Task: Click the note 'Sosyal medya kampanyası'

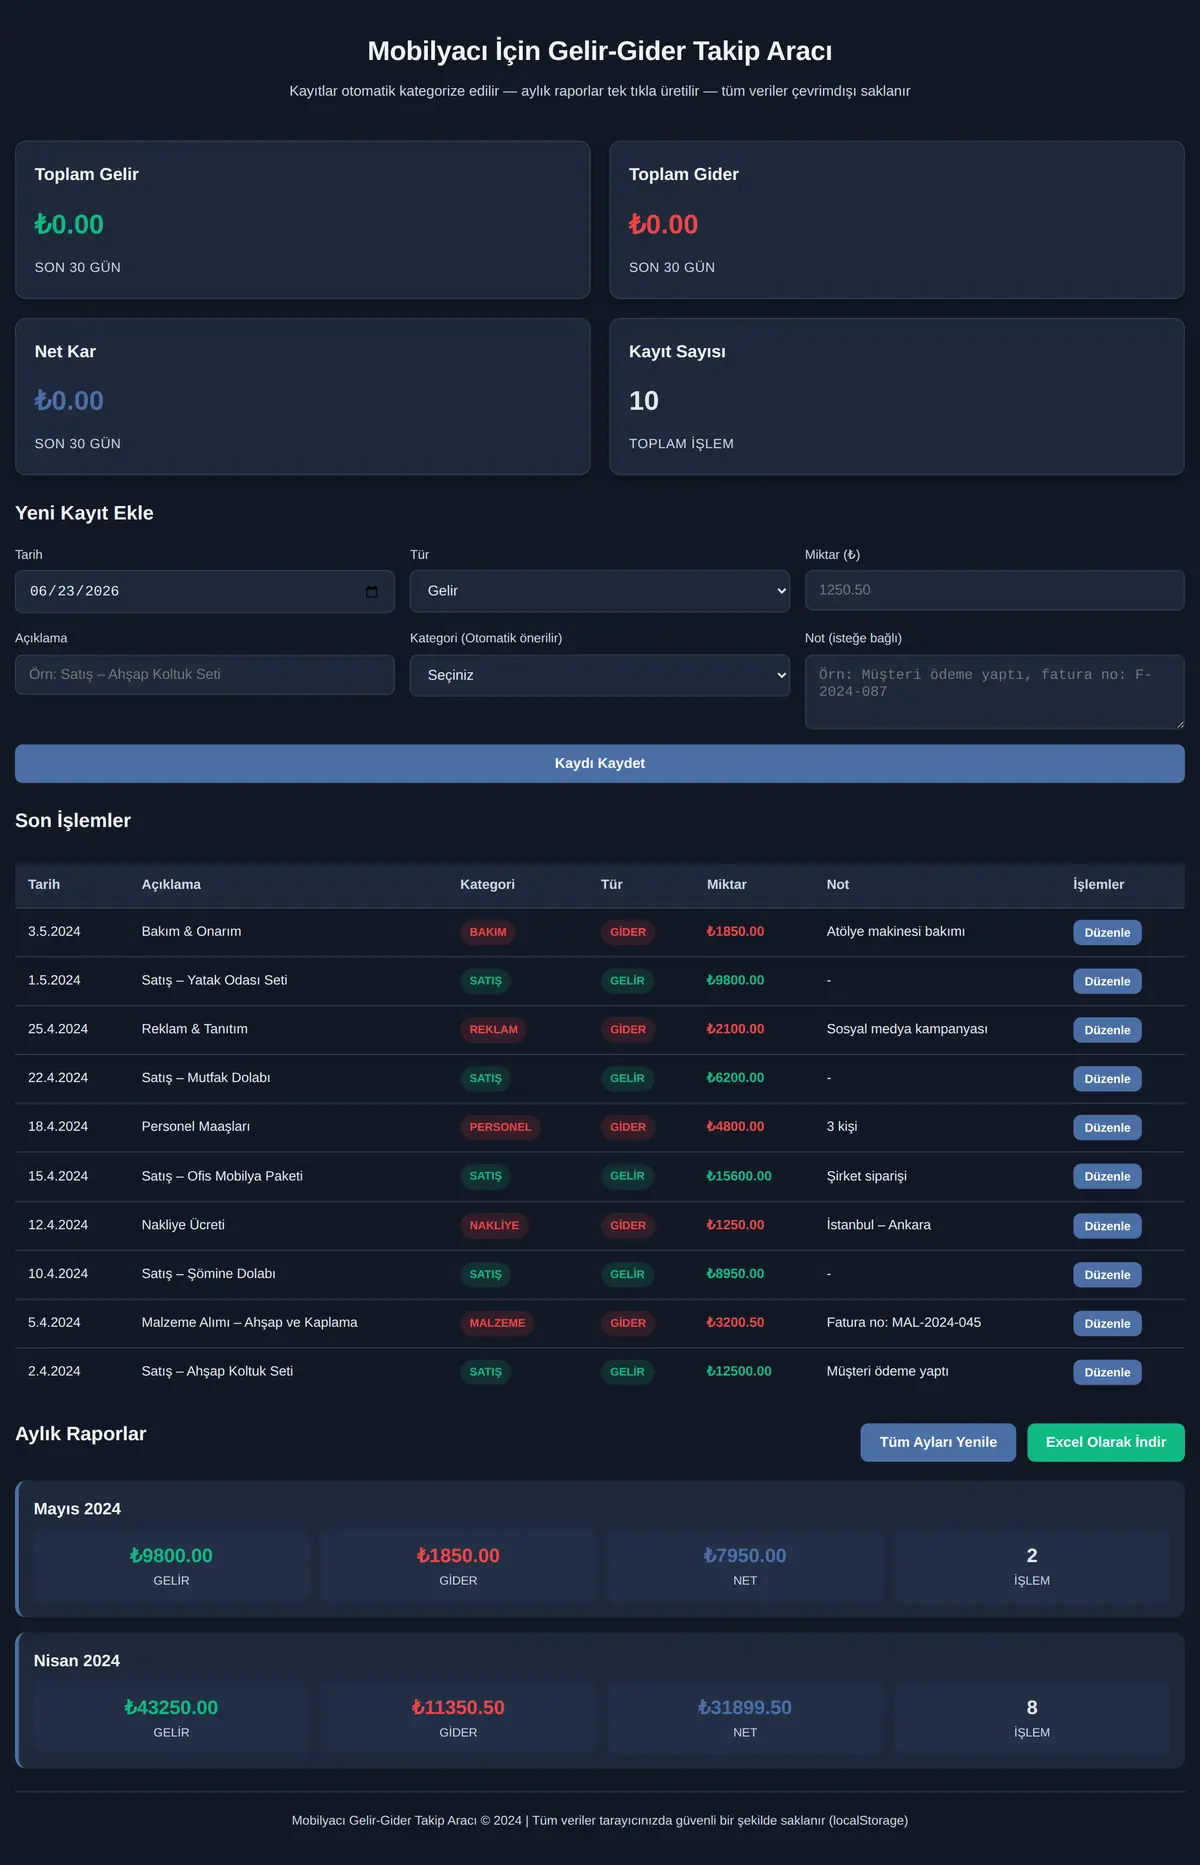Action: (907, 1029)
